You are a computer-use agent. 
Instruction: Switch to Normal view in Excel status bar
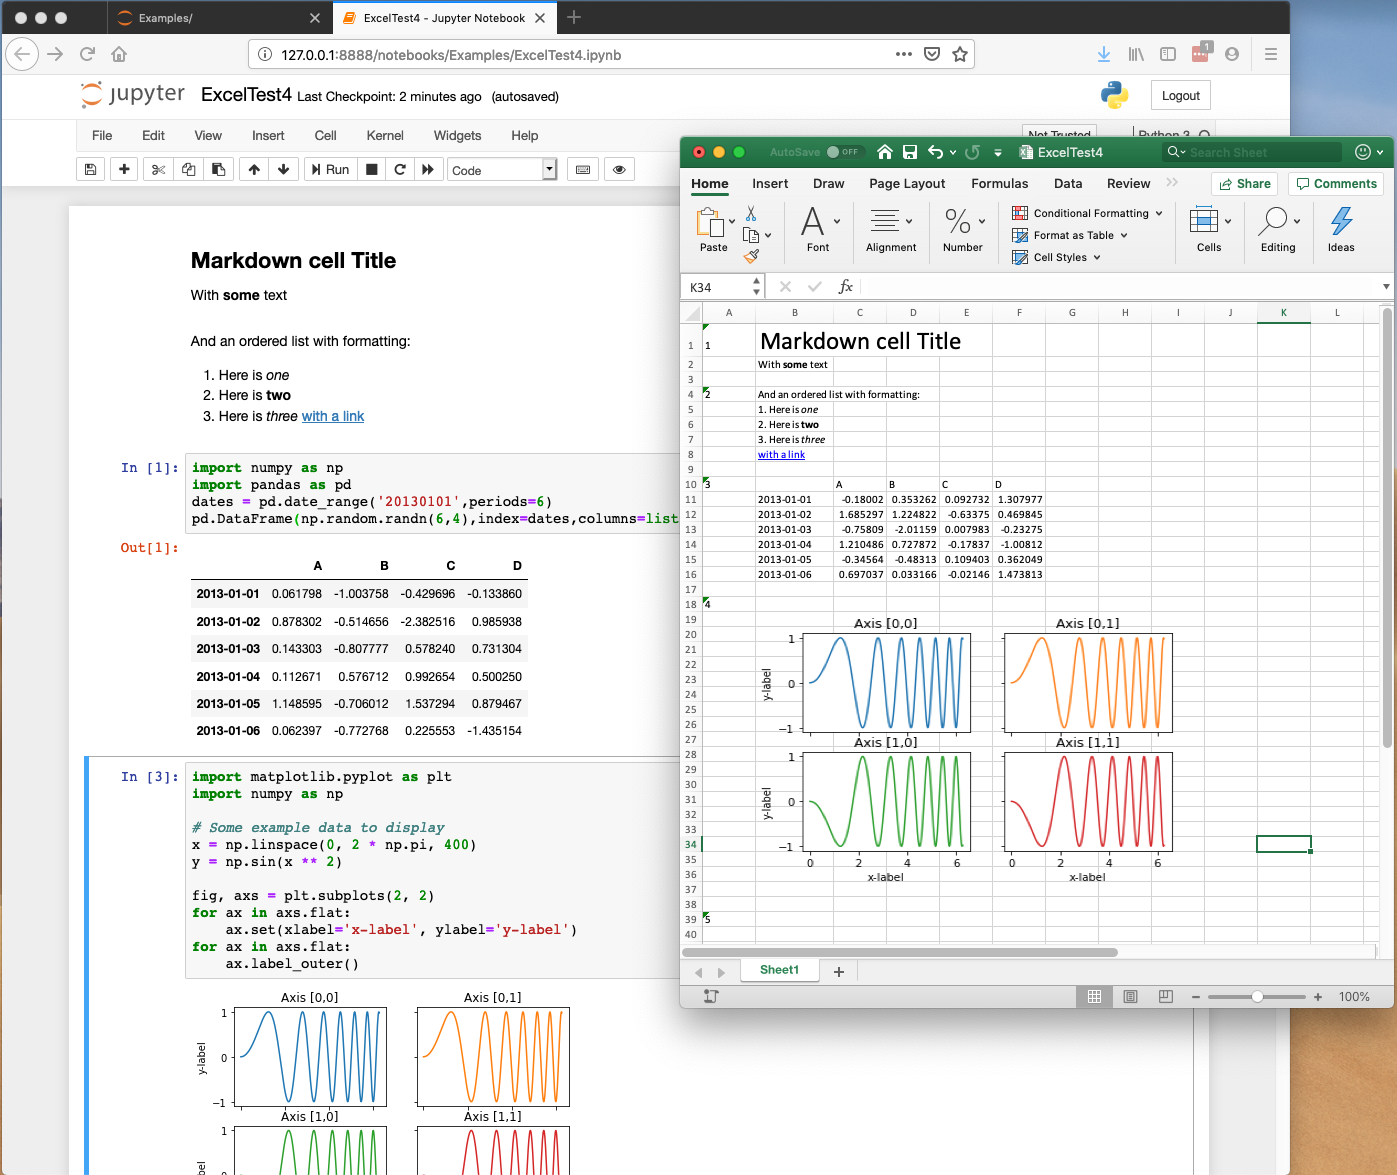pyautogui.click(x=1094, y=996)
